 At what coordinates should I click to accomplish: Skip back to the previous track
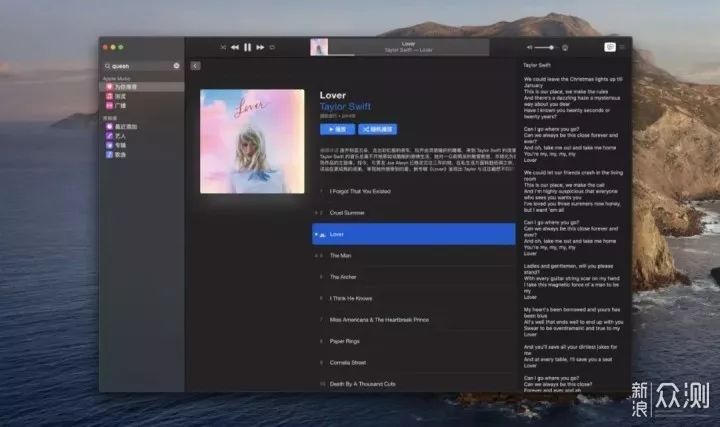click(235, 47)
